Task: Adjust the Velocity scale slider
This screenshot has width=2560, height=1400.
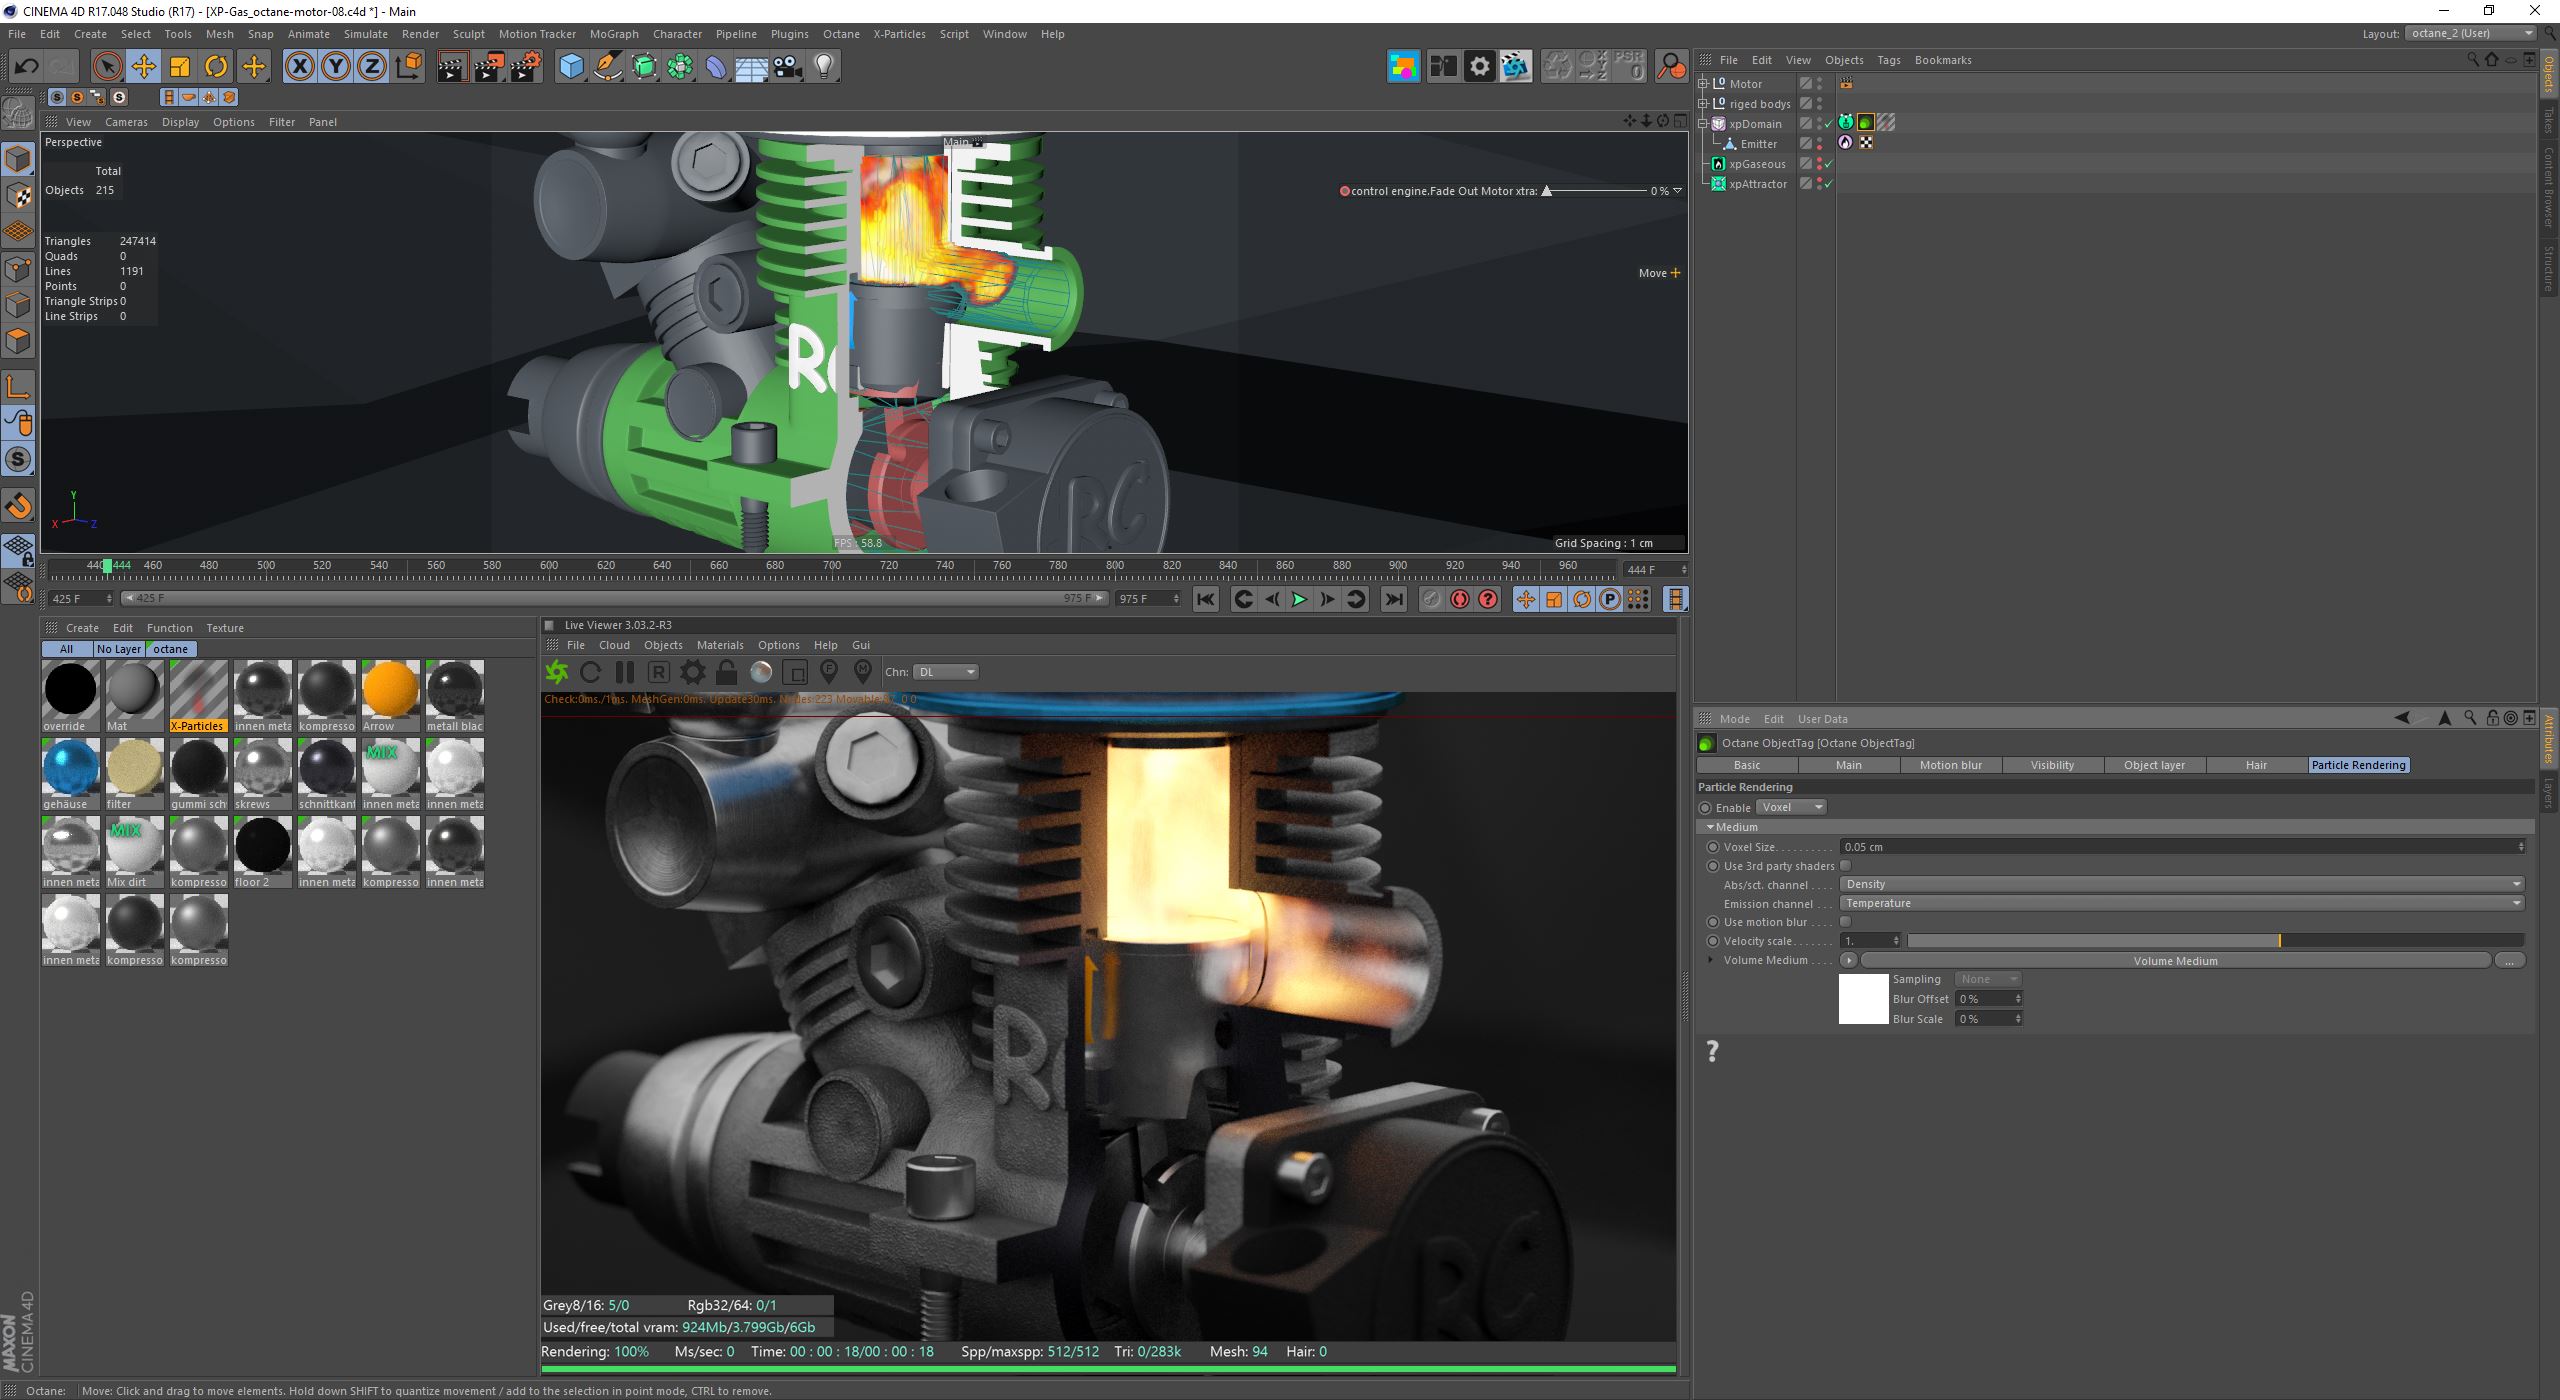Action: 2215,941
